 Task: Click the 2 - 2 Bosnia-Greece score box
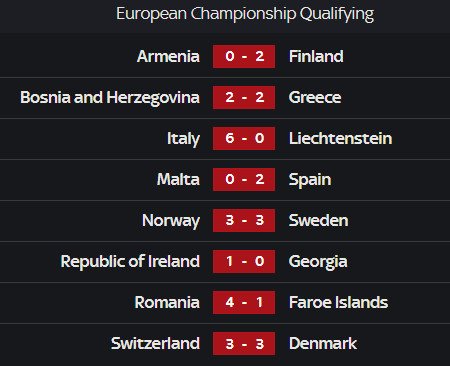(x=244, y=97)
